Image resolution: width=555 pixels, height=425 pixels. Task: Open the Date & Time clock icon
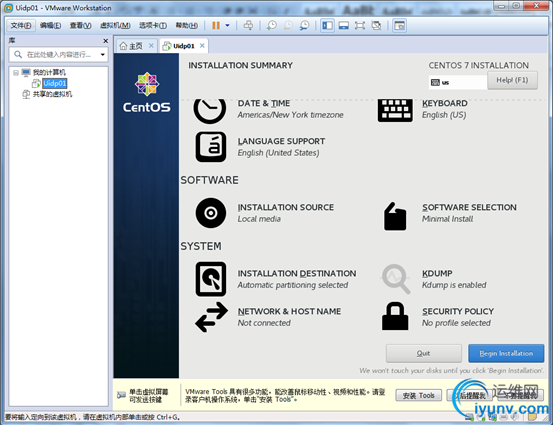(210, 110)
